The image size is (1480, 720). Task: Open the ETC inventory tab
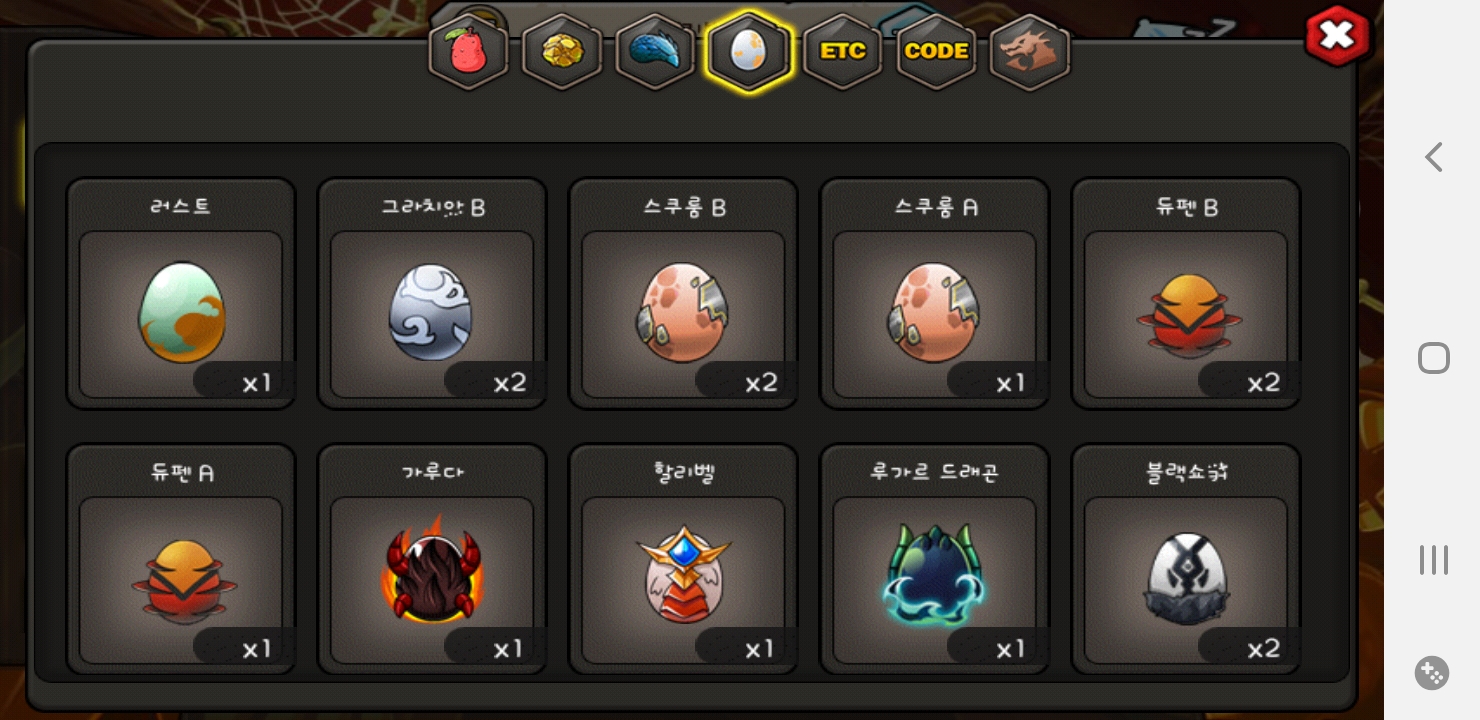coord(843,52)
